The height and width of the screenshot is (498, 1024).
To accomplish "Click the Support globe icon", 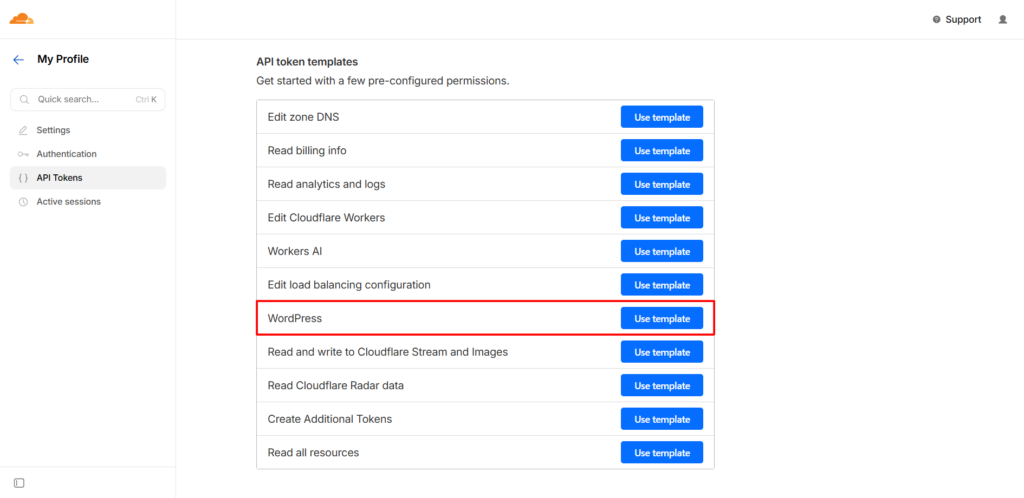I will pos(936,20).
